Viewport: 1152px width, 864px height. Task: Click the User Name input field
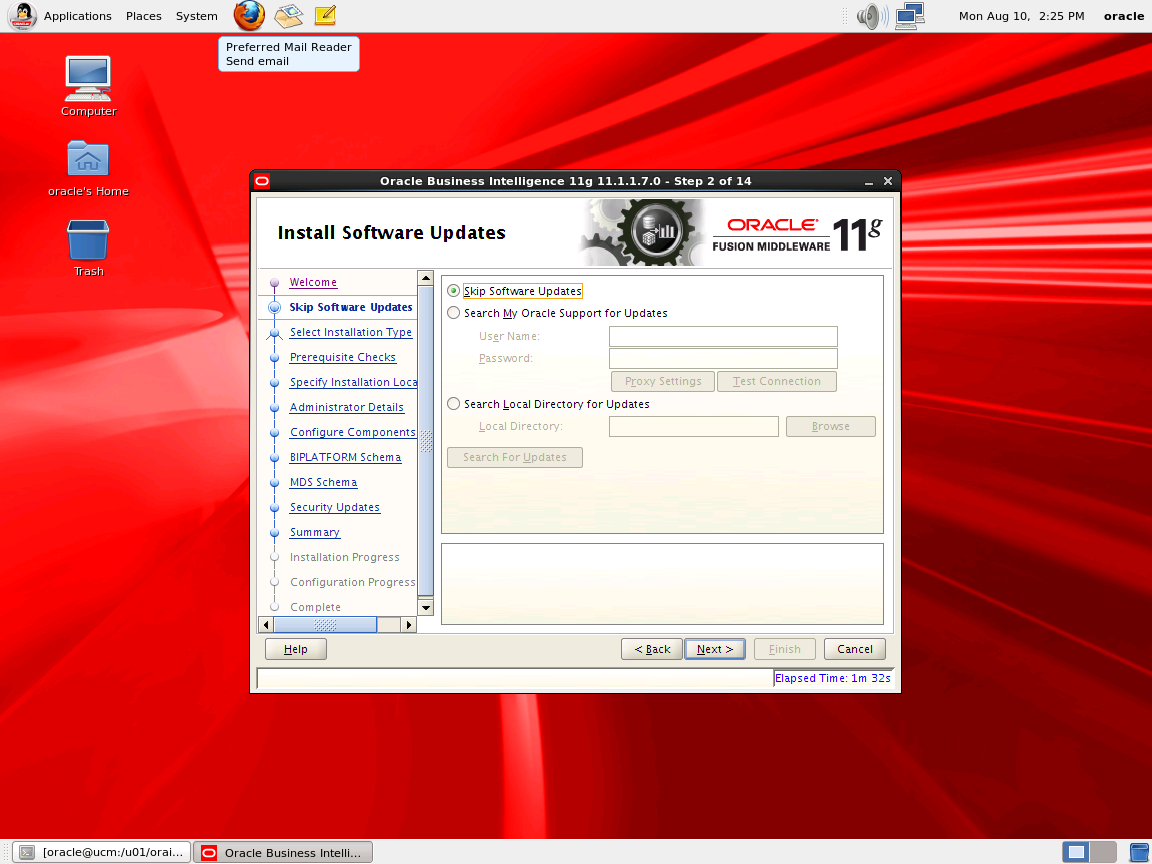point(723,336)
